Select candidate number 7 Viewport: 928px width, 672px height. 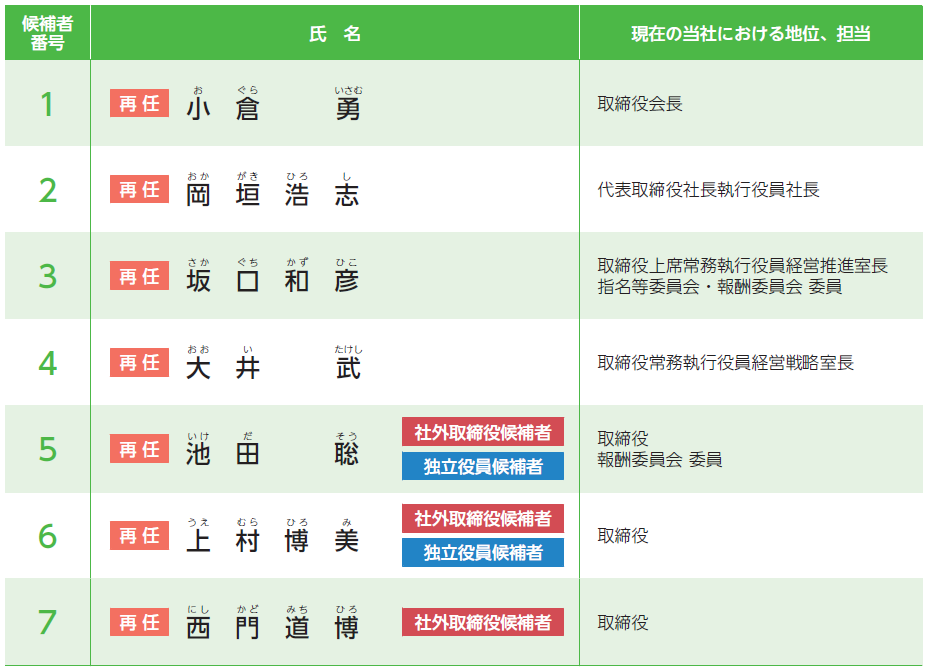pos(47,622)
